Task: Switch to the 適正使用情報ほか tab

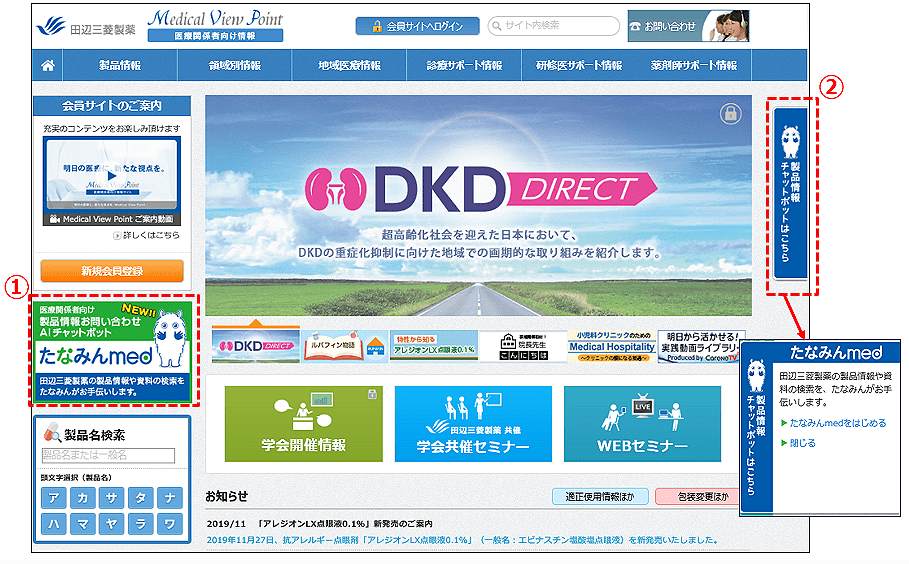Action: click(x=599, y=497)
